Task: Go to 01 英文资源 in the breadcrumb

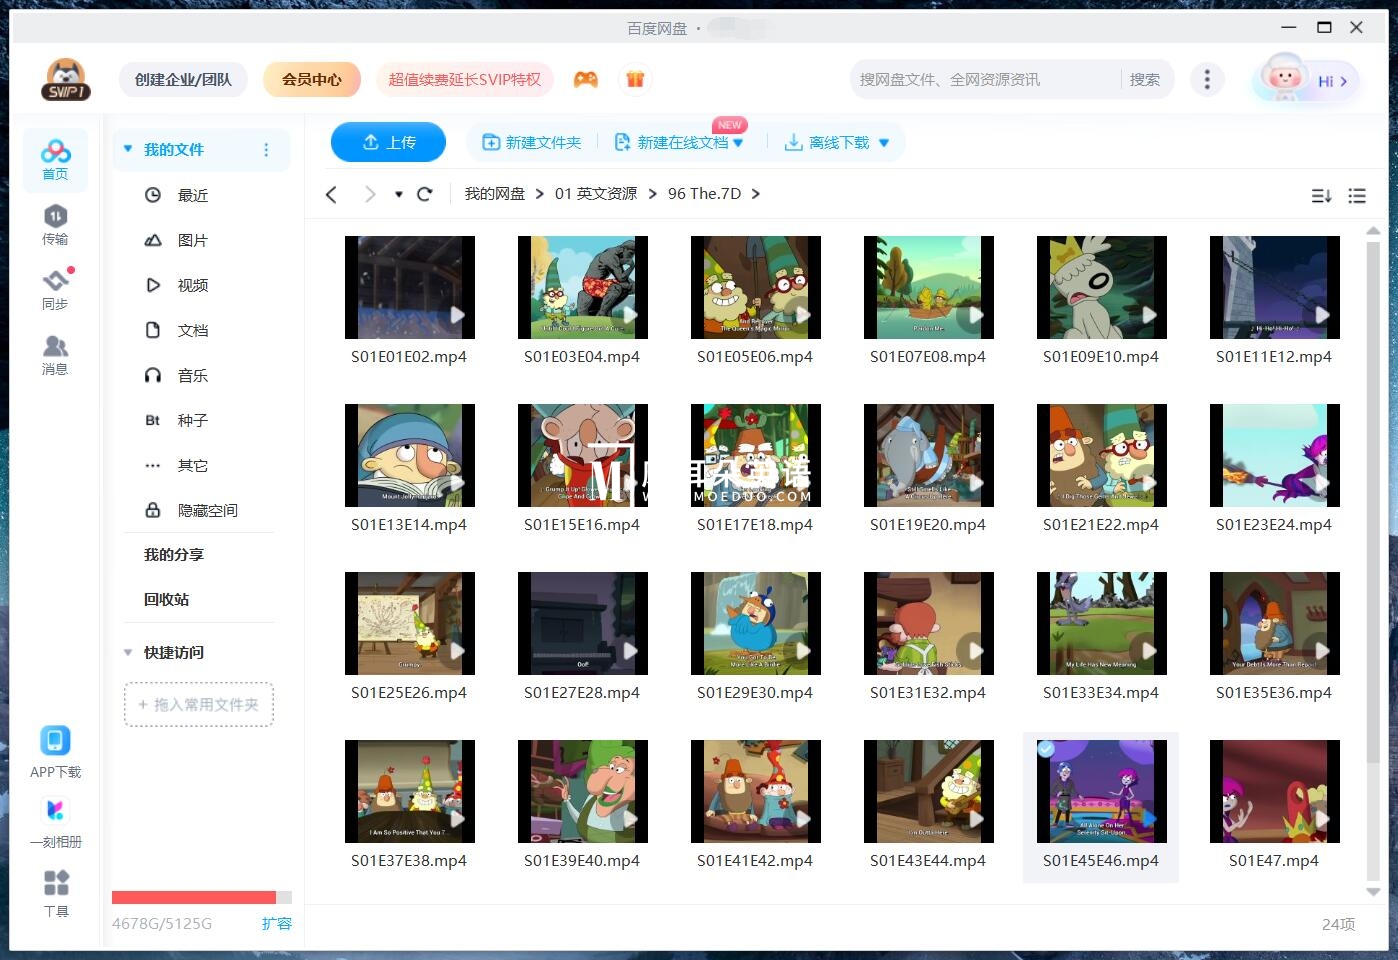Action: click(595, 193)
